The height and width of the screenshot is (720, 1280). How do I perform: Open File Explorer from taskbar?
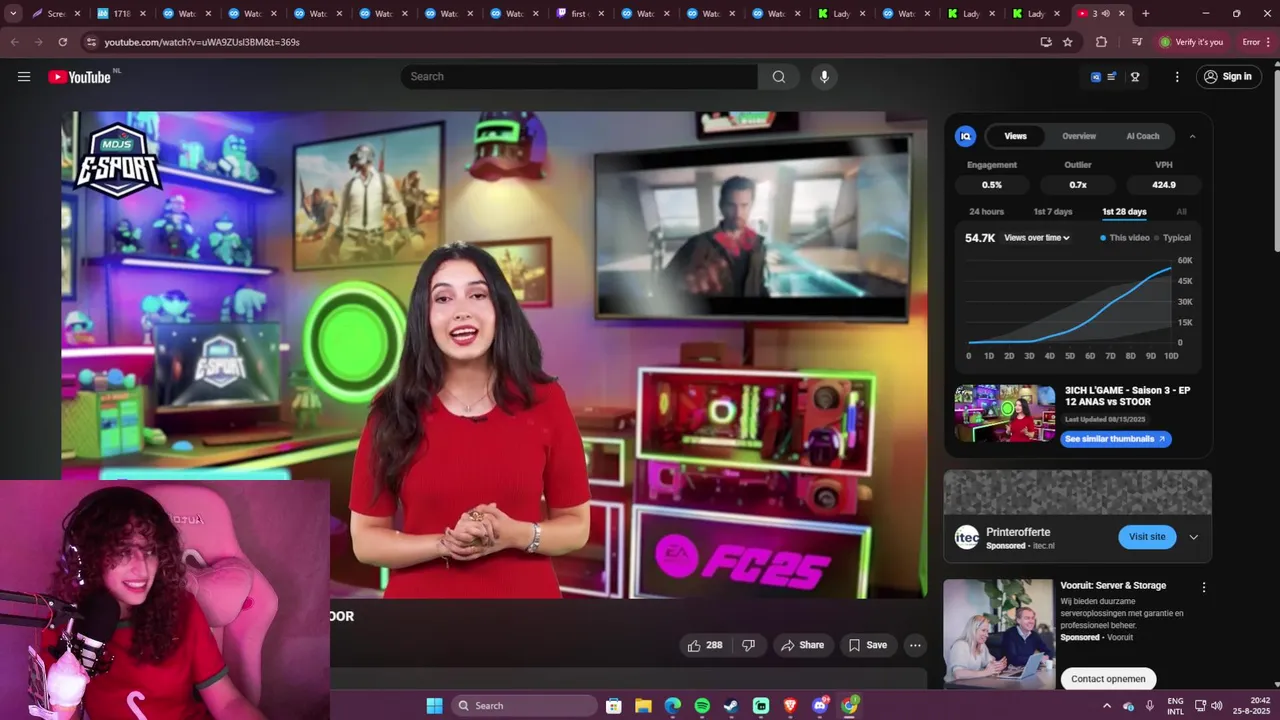643,706
